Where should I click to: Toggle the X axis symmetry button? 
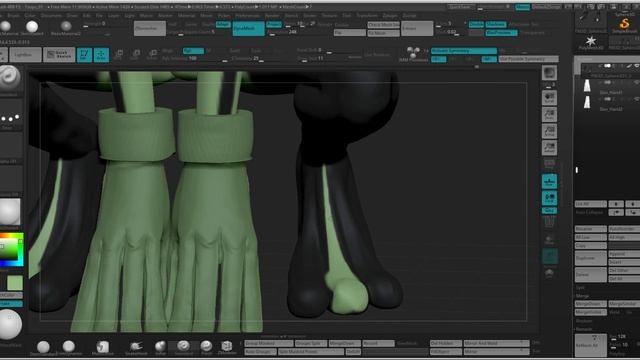point(438,59)
